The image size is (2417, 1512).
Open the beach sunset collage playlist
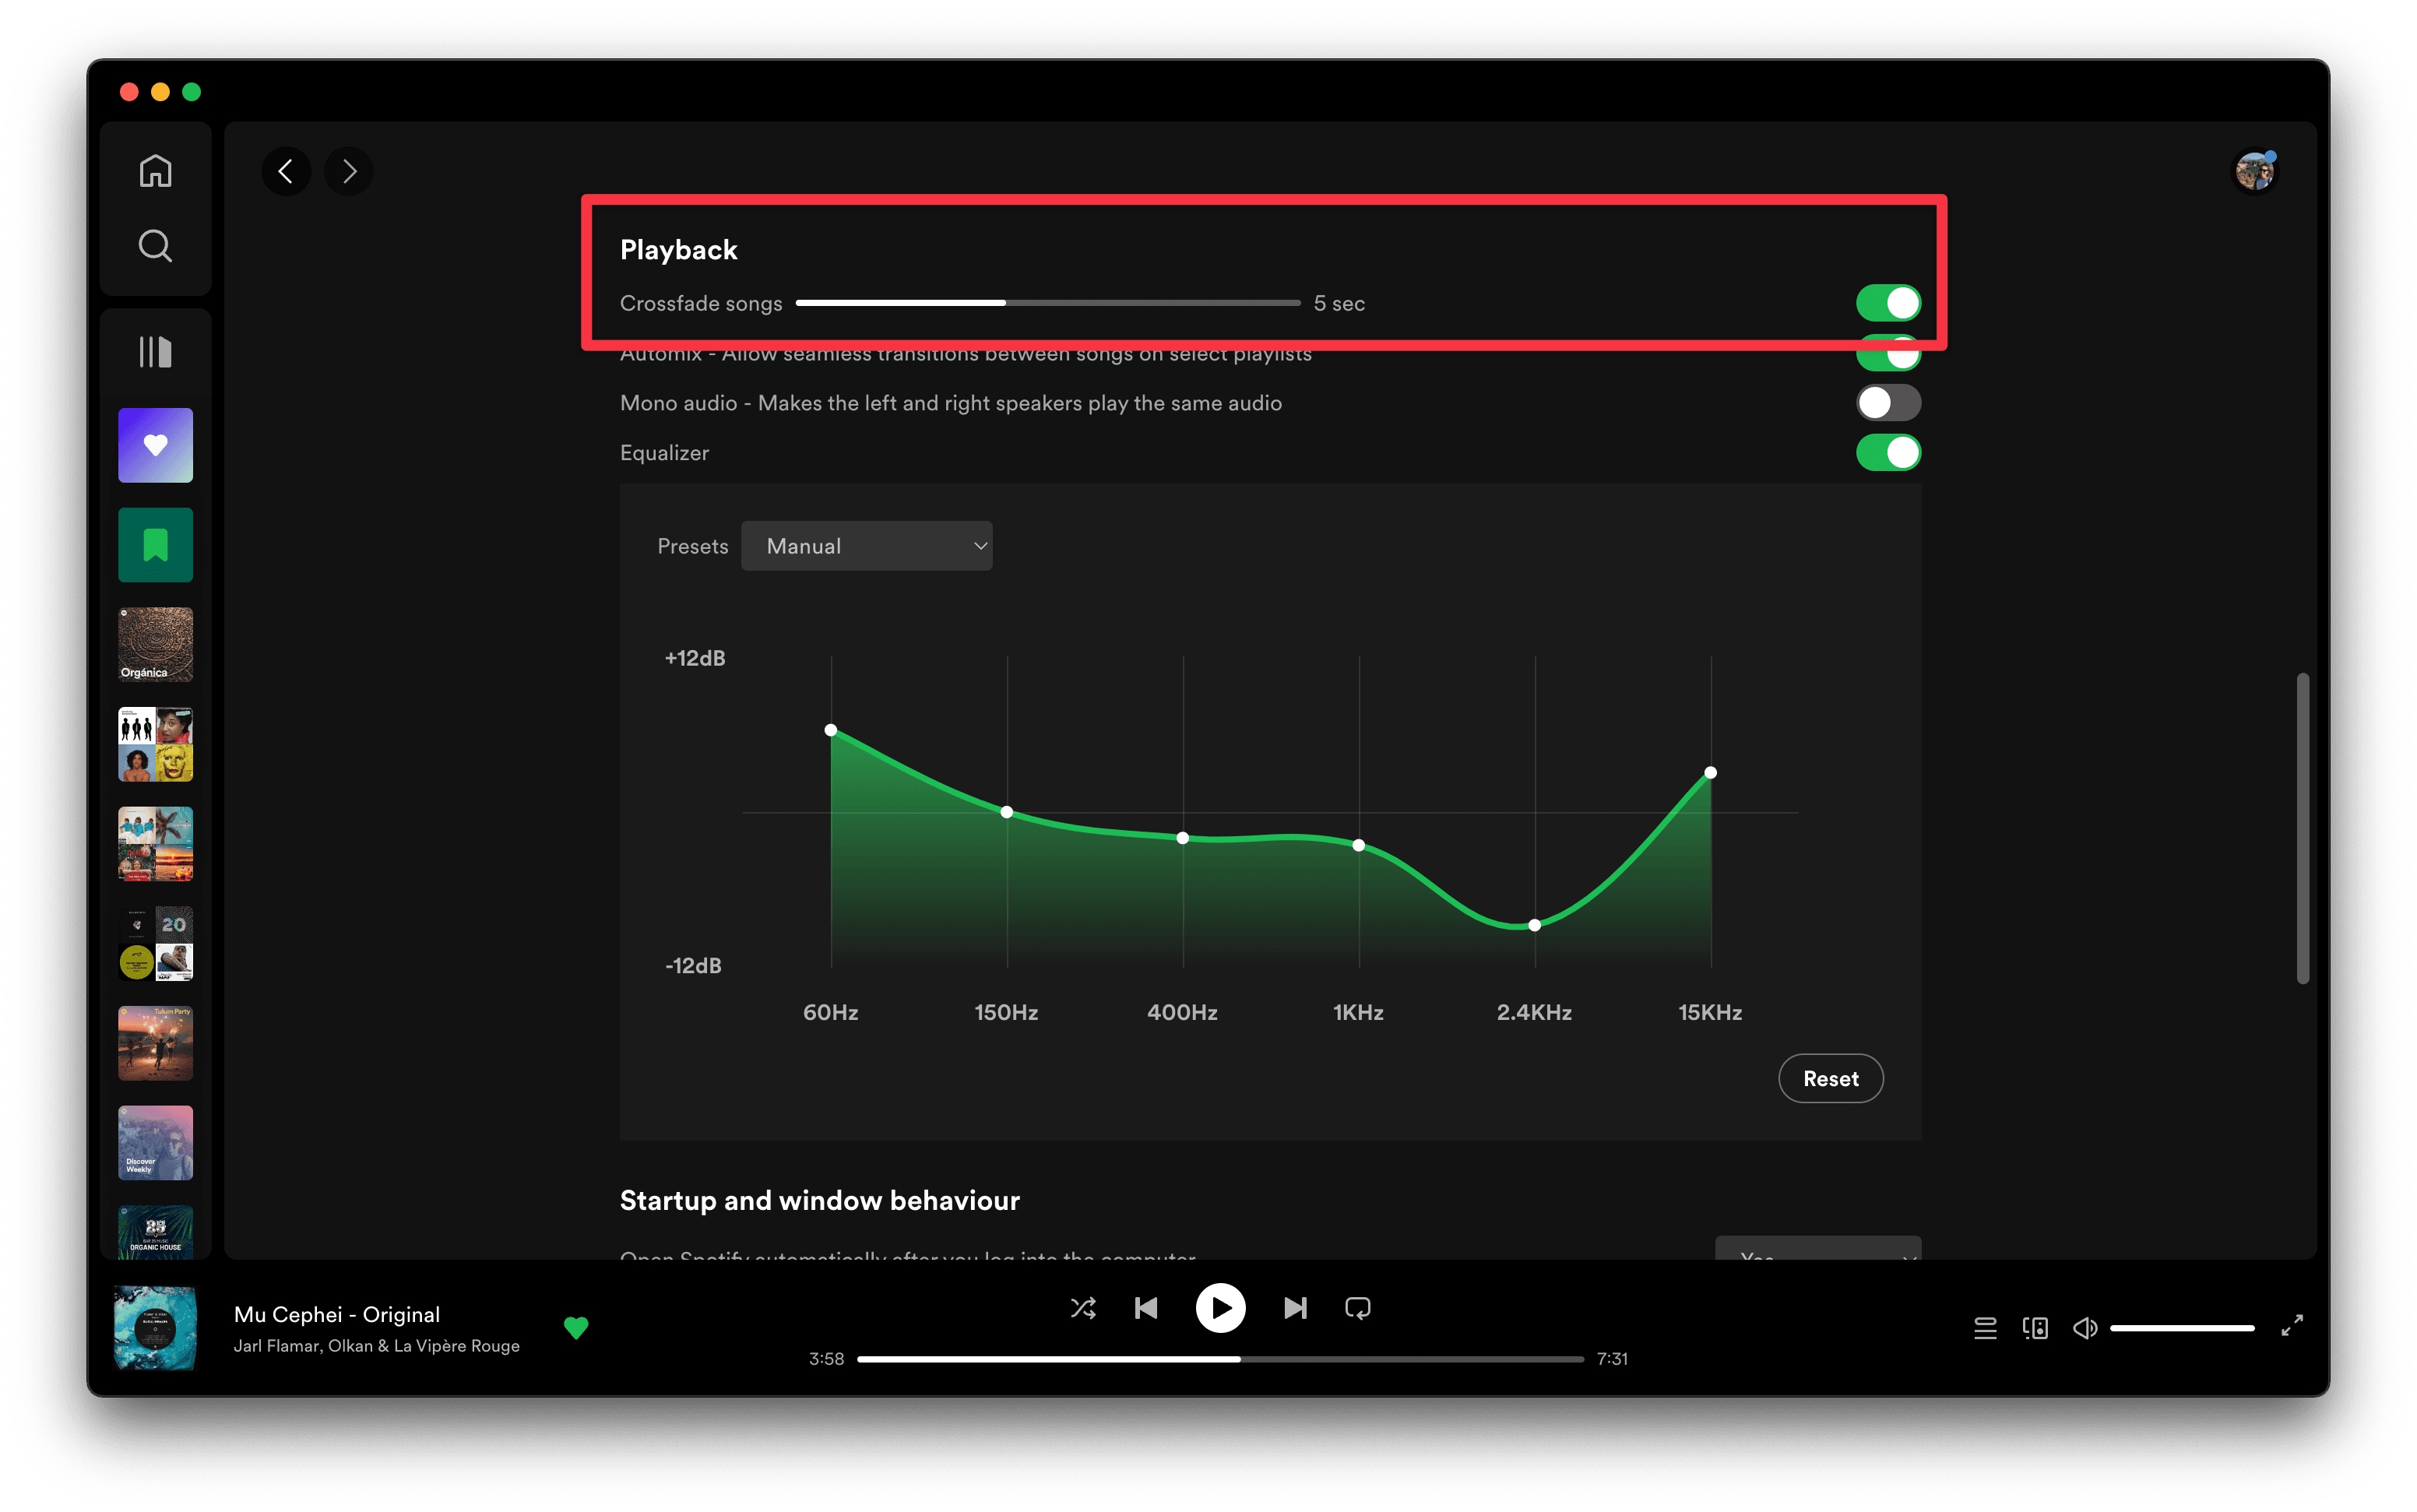pos(155,844)
